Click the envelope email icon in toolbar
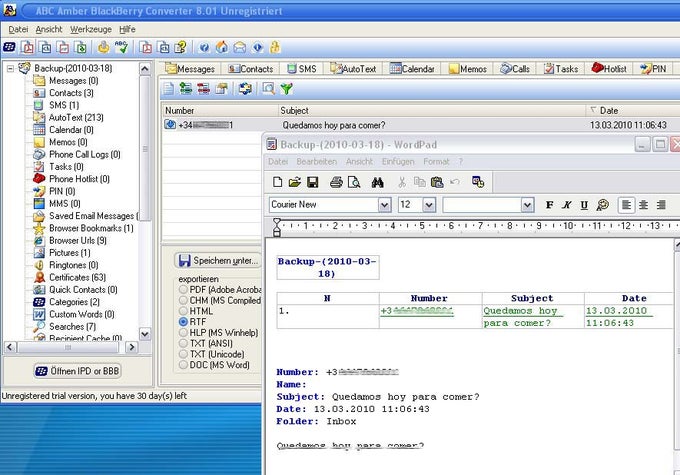 [240, 47]
